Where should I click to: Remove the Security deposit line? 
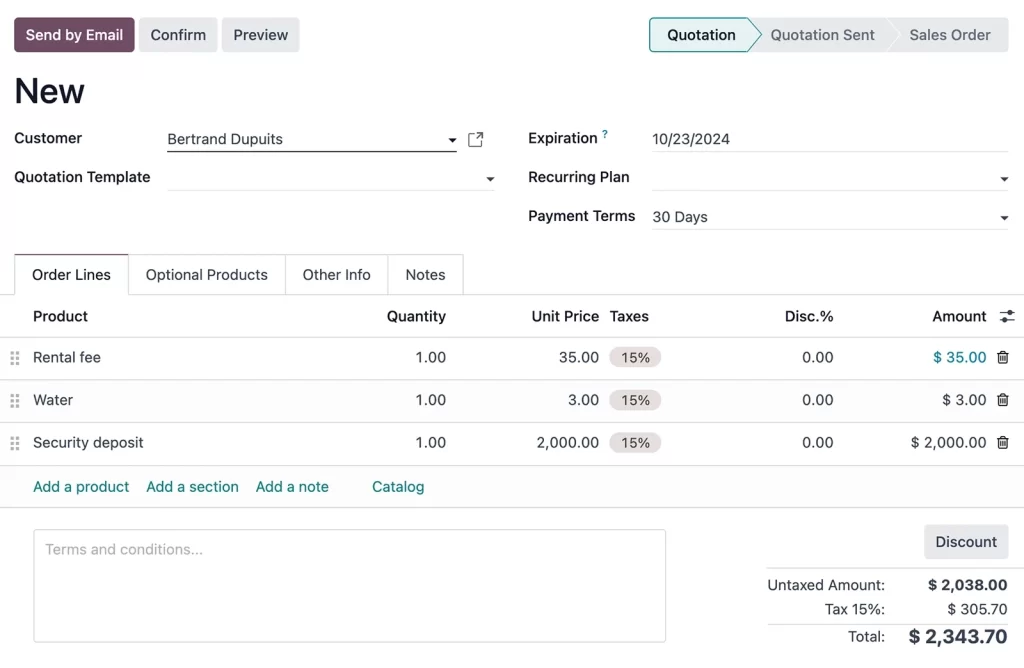1003,442
